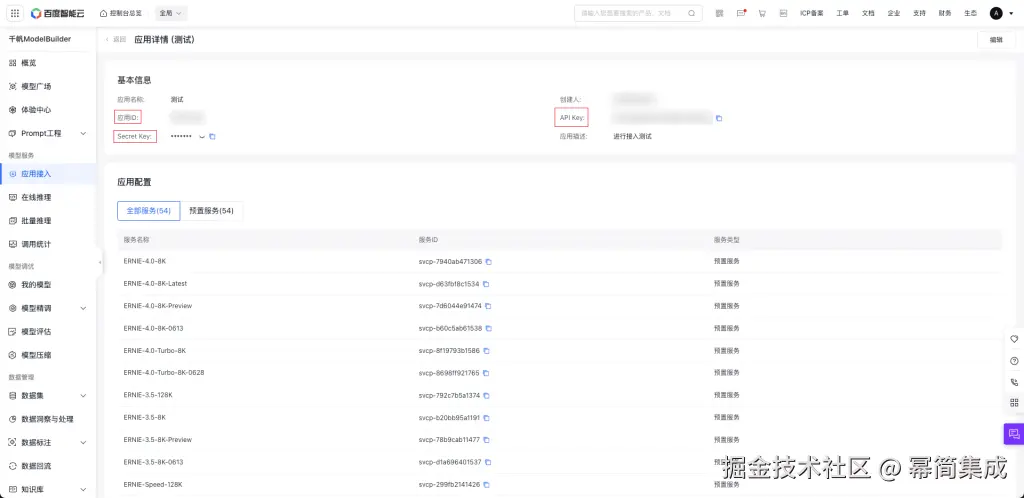Open the QR code icon in header
This screenshot has height=498, width=1024.
click(x=720, y=13)
